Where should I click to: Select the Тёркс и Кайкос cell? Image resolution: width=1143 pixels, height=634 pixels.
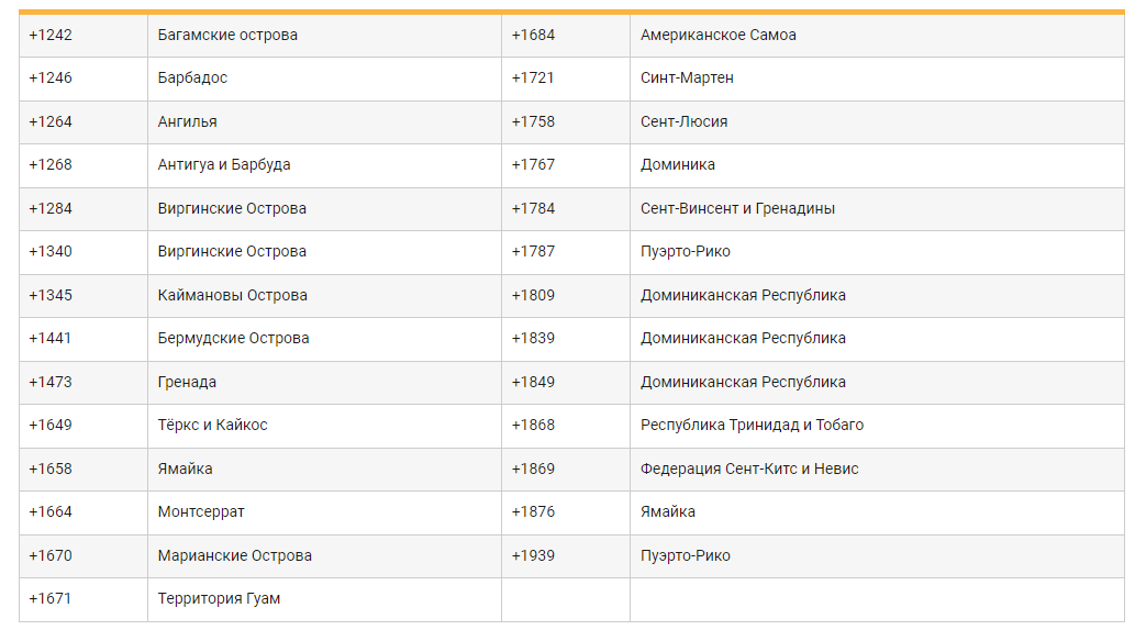pos(213,425)
